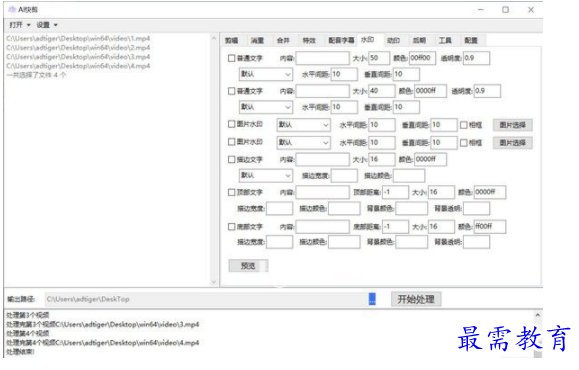Viewport: 579px width, 370px height.
Task: Switch to the 配音字幕 tab
Action: (x=341, y=40)
